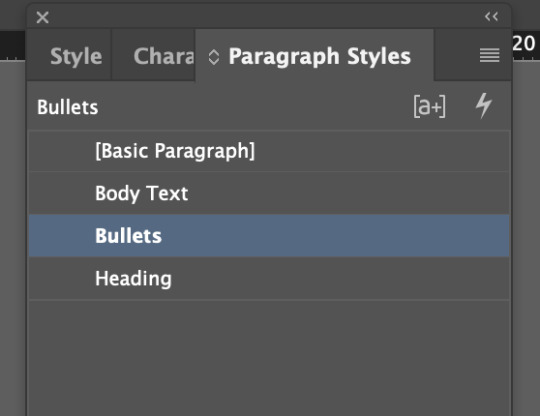Click the [a+] clear overrides icon
This screenshot has height=416, width=540.
pyautogui.click(x=429, y=106)
